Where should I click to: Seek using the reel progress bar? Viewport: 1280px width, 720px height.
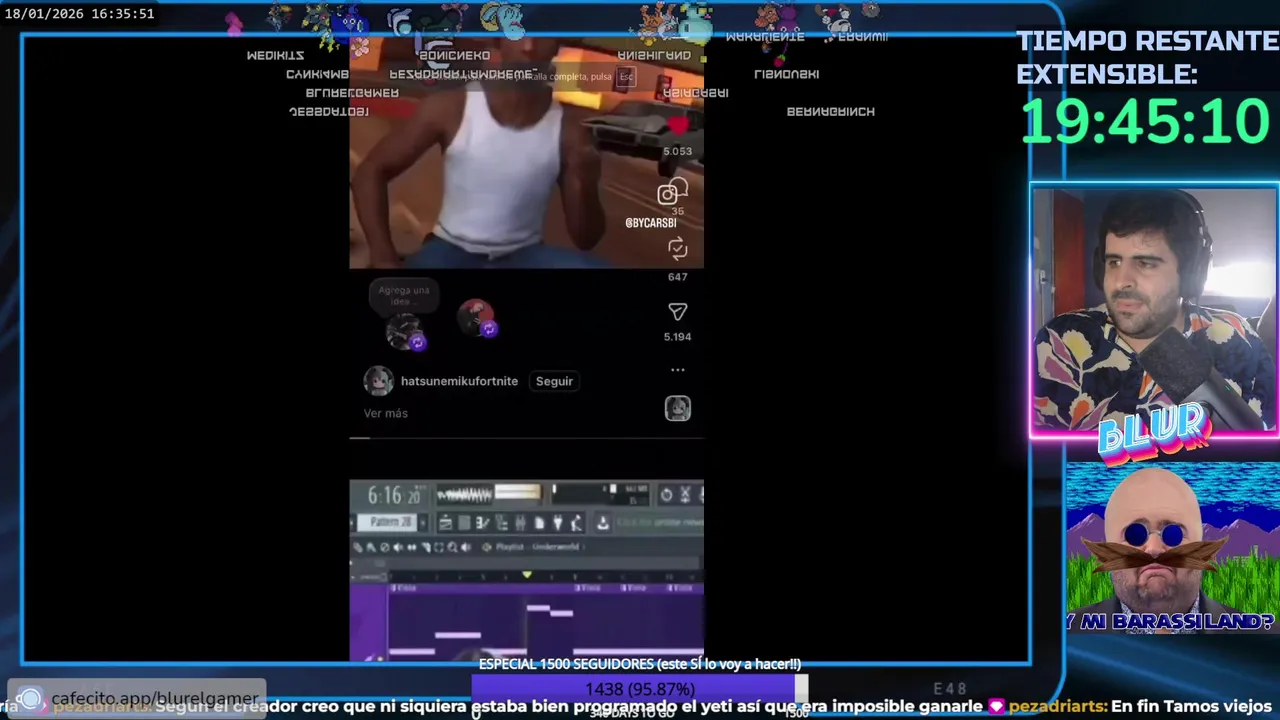point(526,438)
